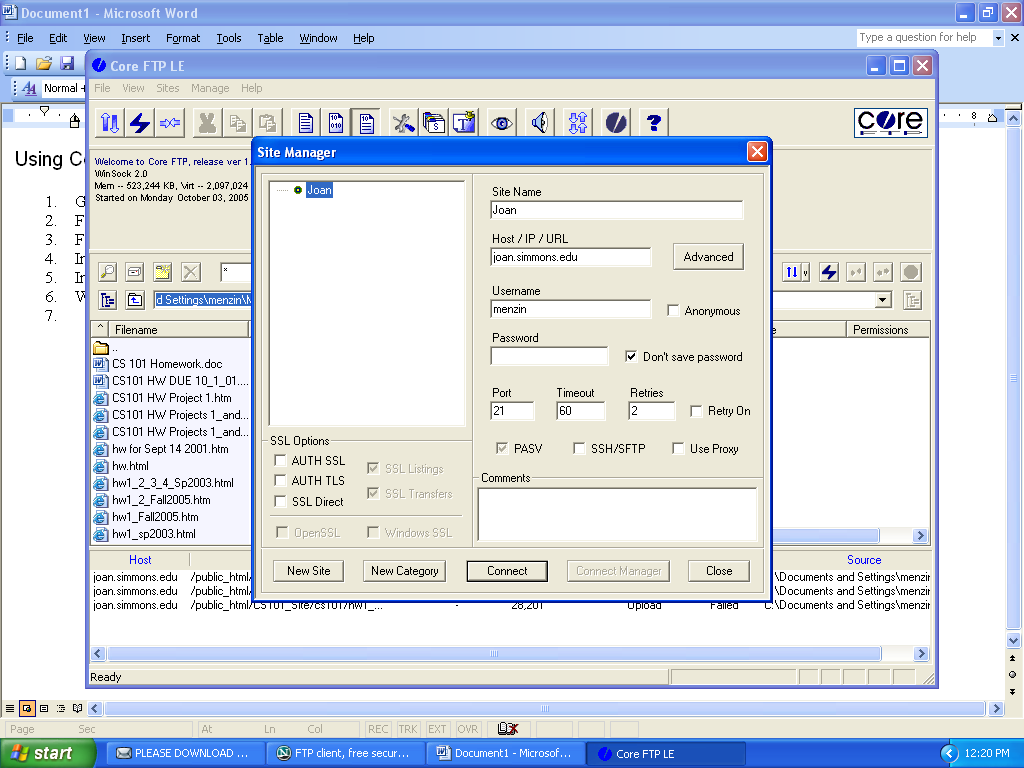
Task: Click the wrench and screwdriver settings icon
Action: coord(403,123)
